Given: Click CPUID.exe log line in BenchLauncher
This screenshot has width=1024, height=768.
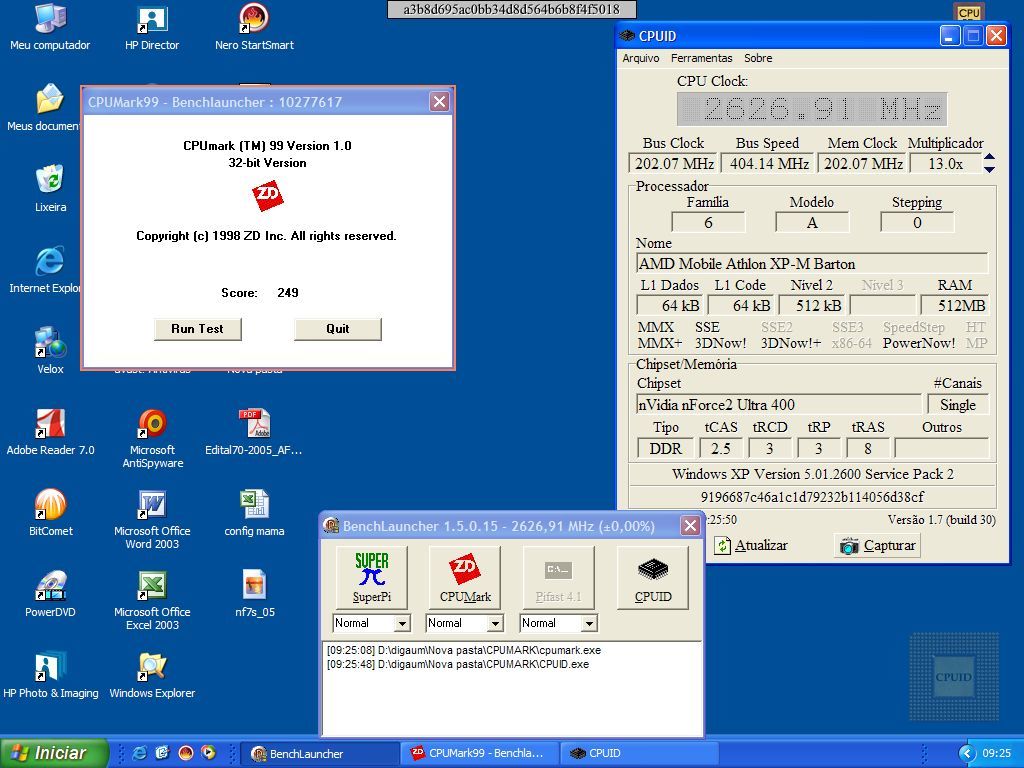Looking at the screenshot, I should [458, 664].
